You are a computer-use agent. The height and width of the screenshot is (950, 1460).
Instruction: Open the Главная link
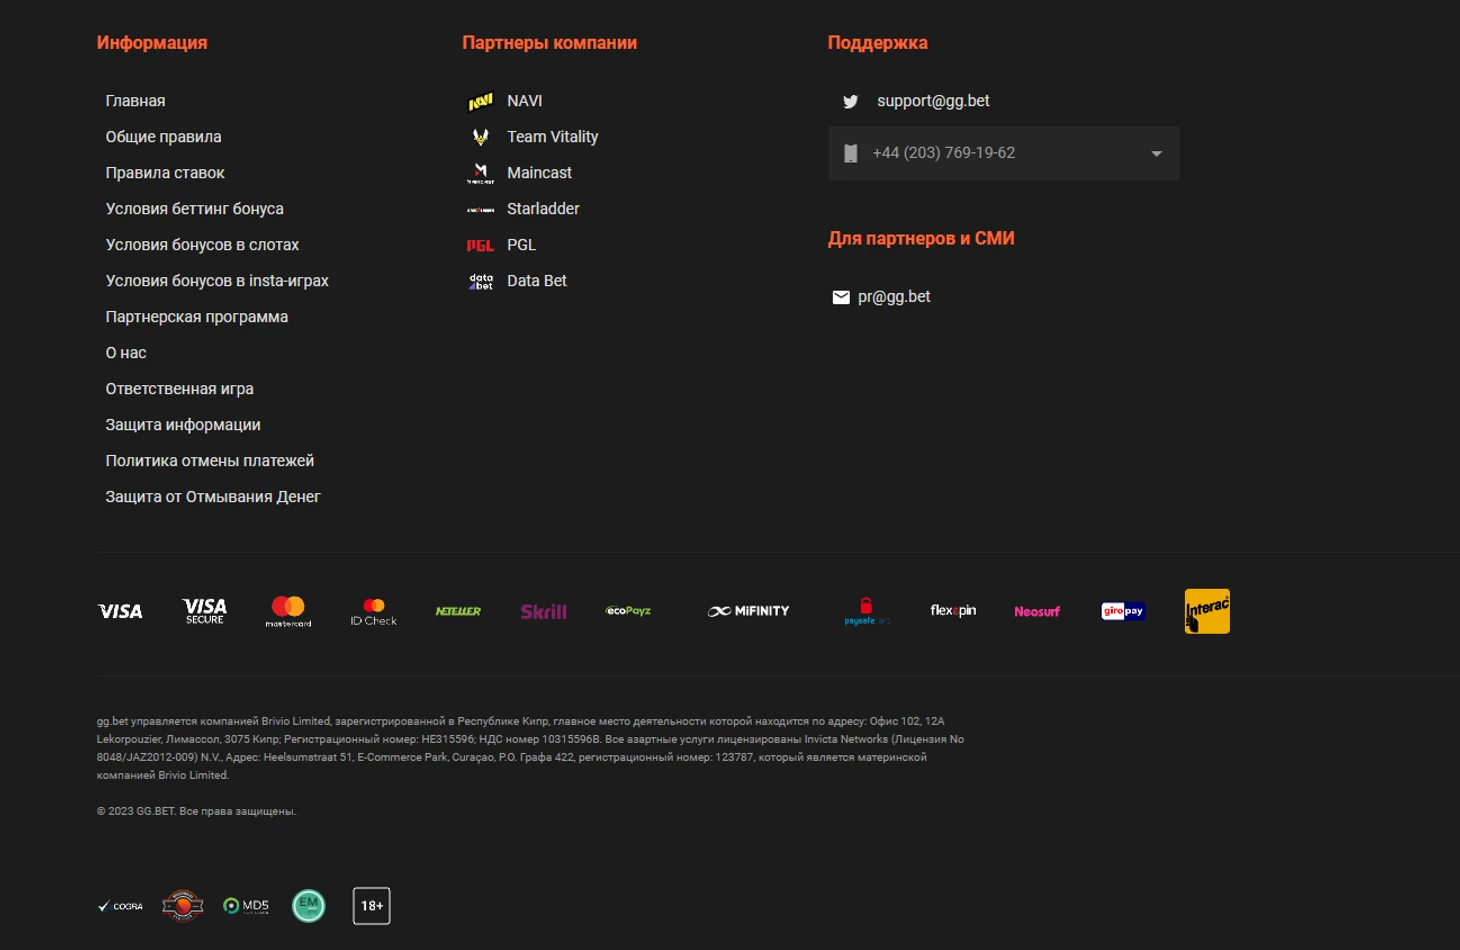(x=136, y=101)
